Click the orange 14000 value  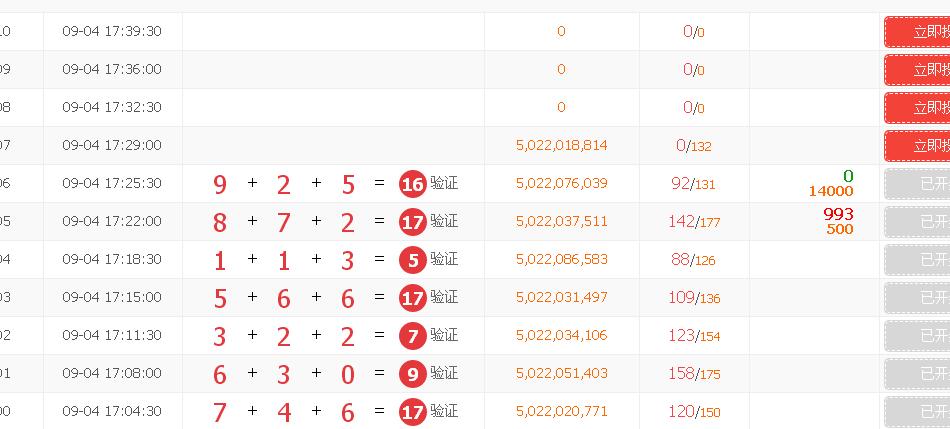831,191
